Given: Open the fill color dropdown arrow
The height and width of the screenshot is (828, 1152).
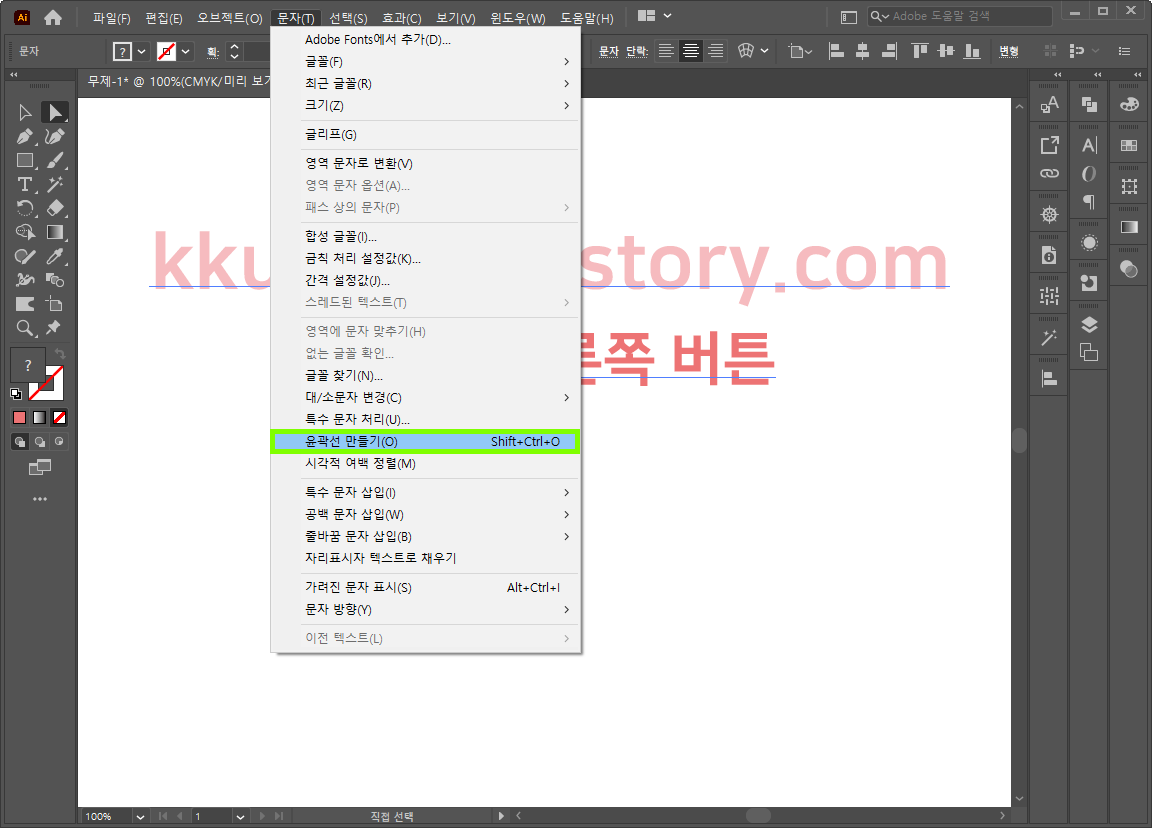Looking at the screenshot, I should click(x=141, y=51).
